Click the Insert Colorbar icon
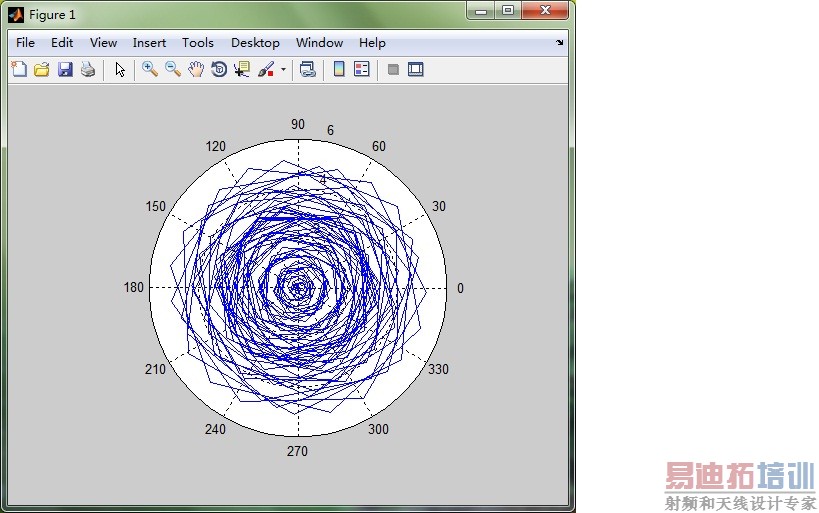 (x=339, y=69)
